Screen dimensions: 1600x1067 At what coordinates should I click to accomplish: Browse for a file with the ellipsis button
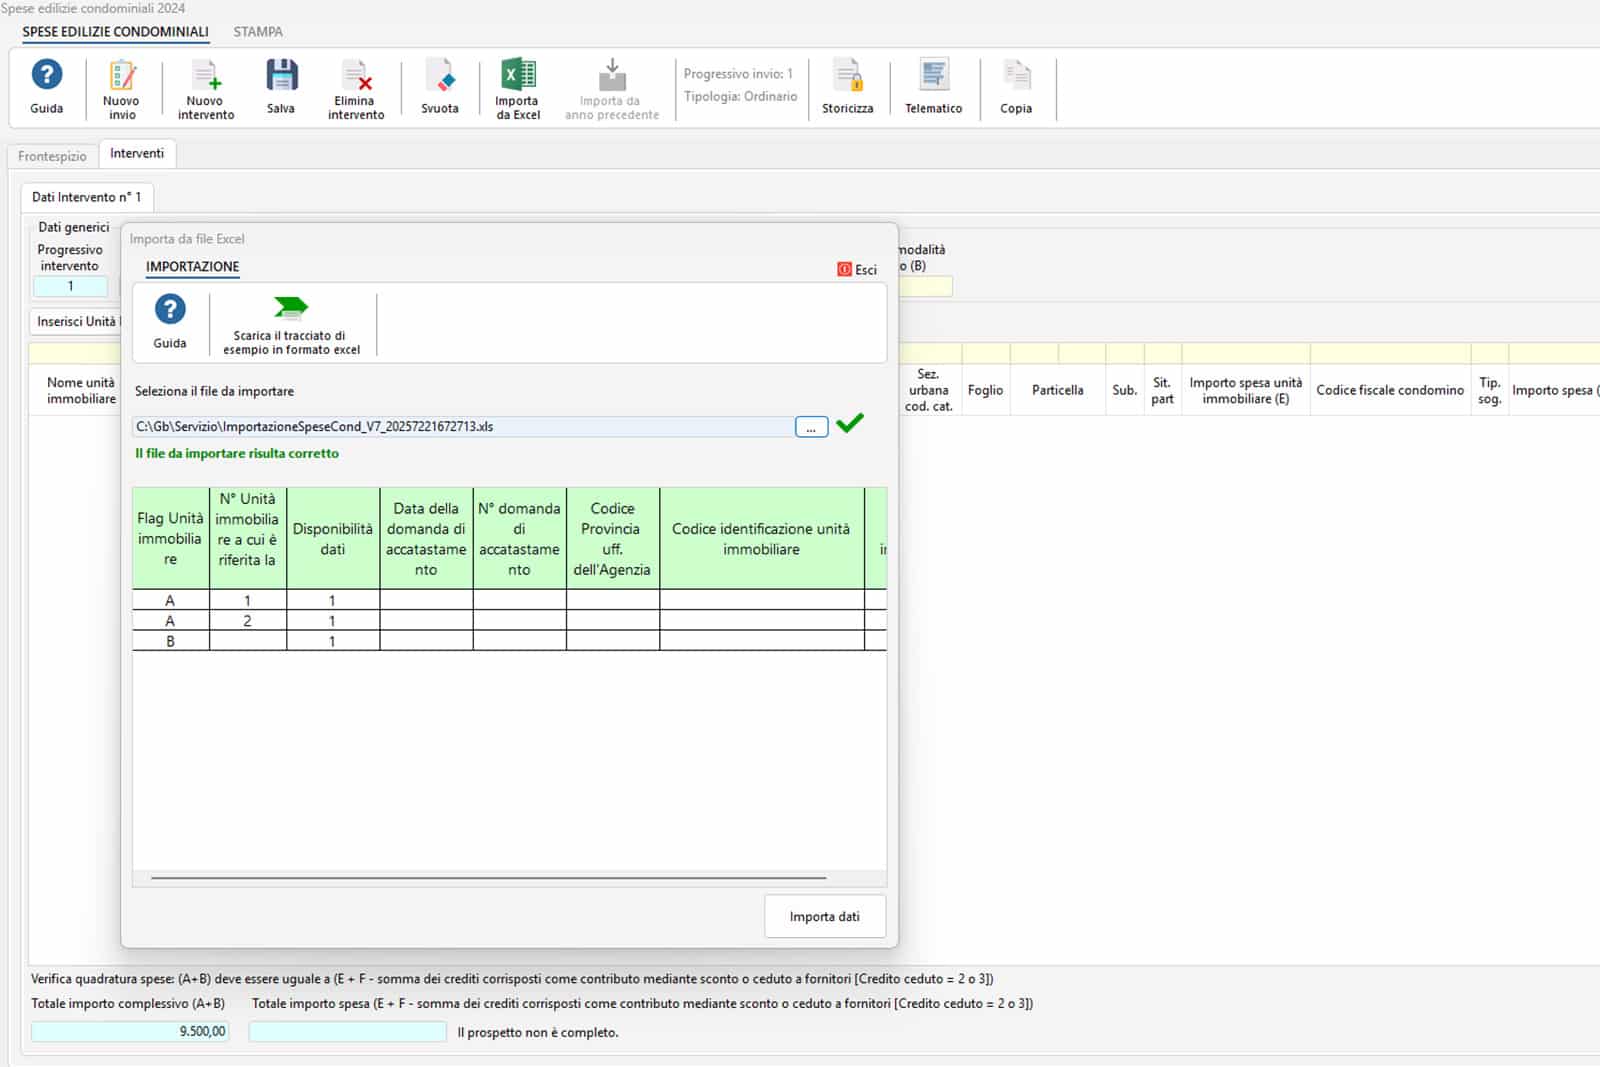[x=810, y=426]
